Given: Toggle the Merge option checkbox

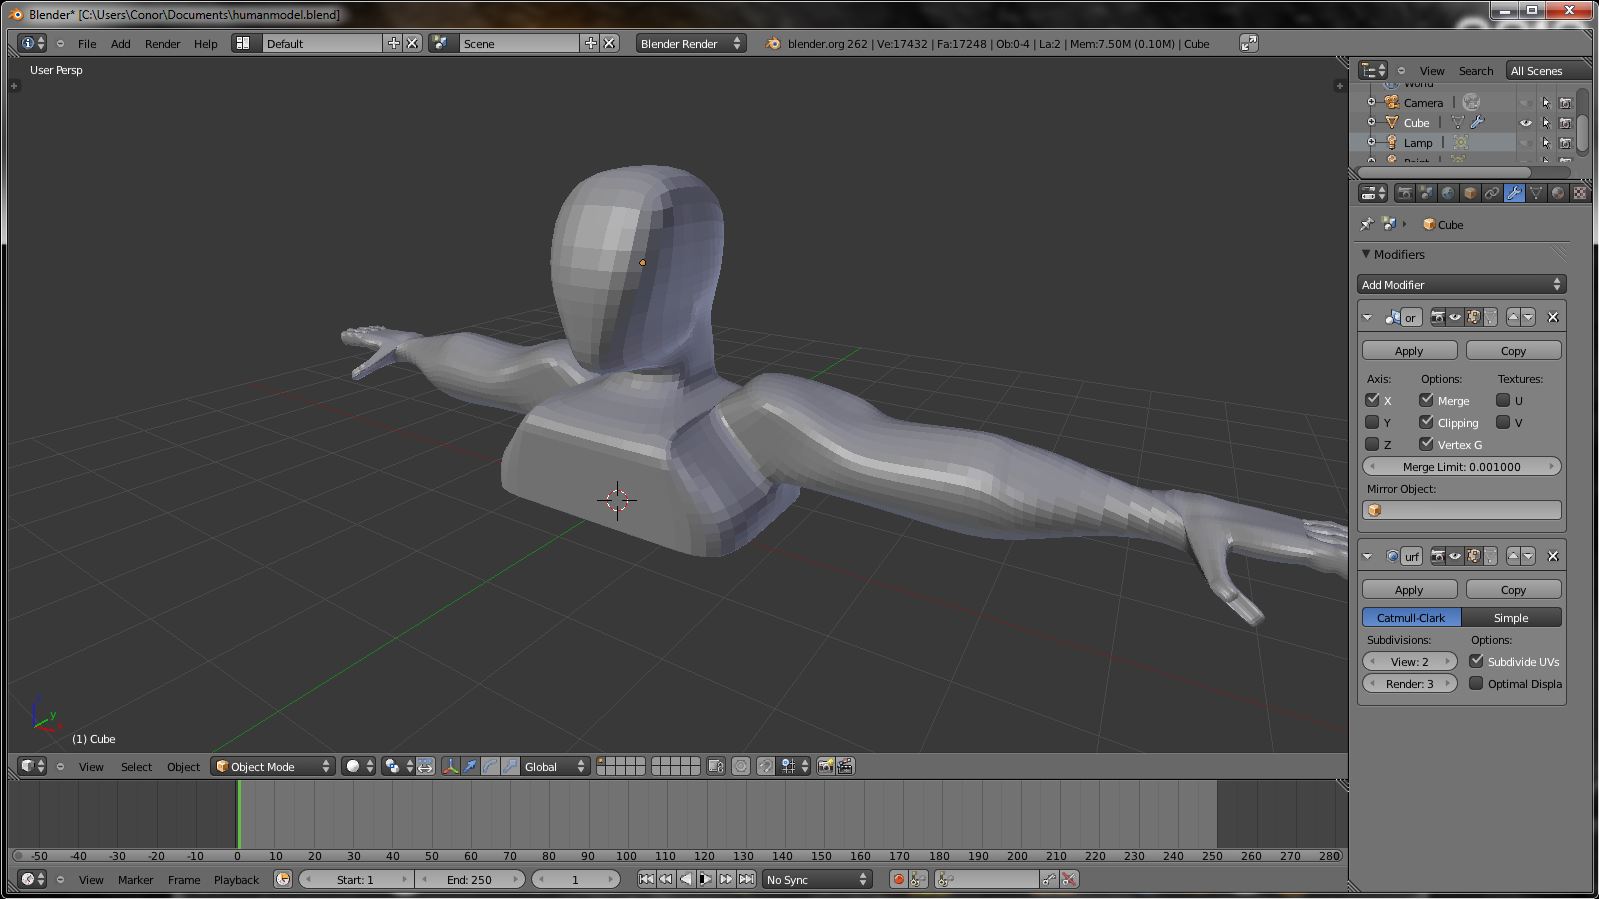Looking at the screenshot, I should click(1426, 400).
